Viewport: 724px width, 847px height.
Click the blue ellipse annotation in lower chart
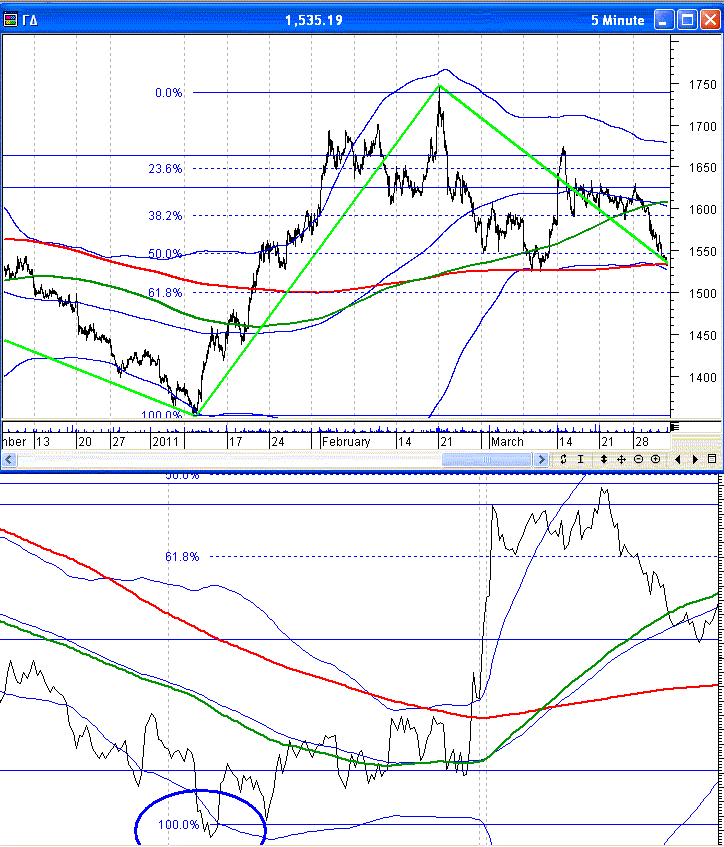(201, 818)
